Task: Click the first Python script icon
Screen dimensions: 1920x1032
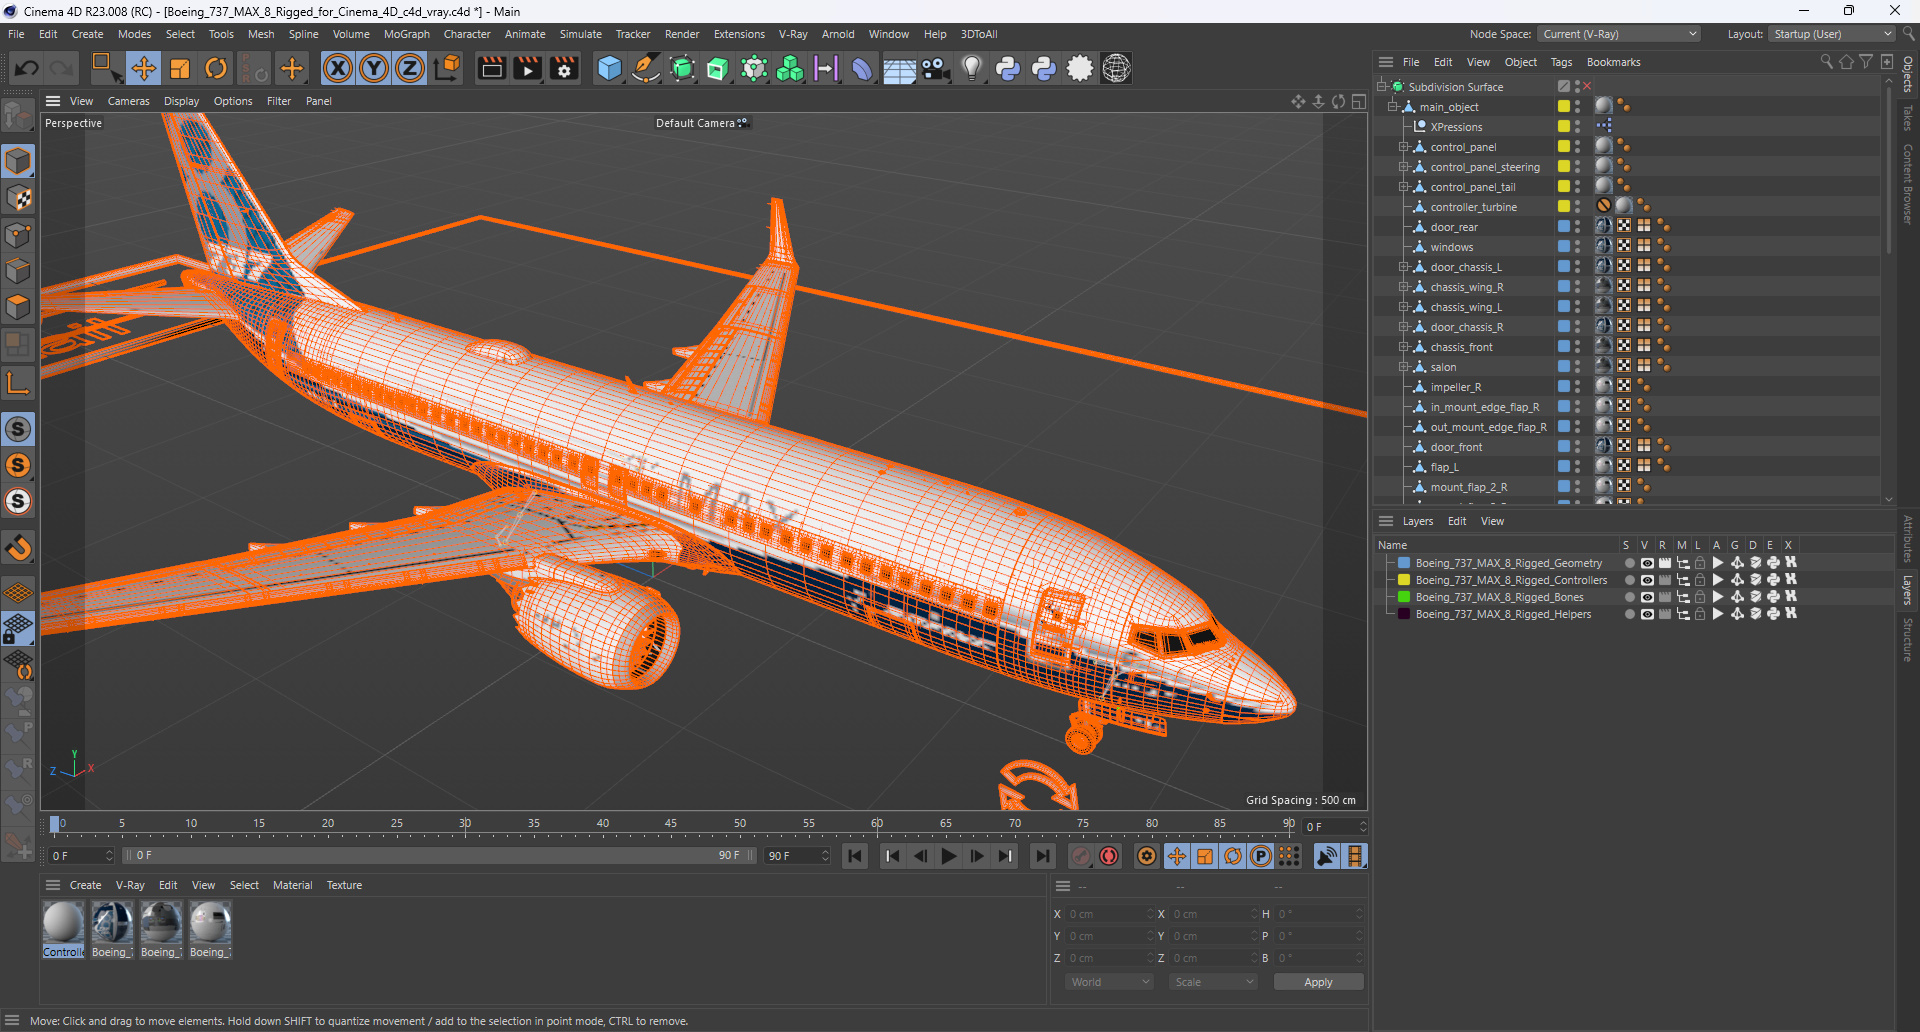Action: [x=1008, y=68]
